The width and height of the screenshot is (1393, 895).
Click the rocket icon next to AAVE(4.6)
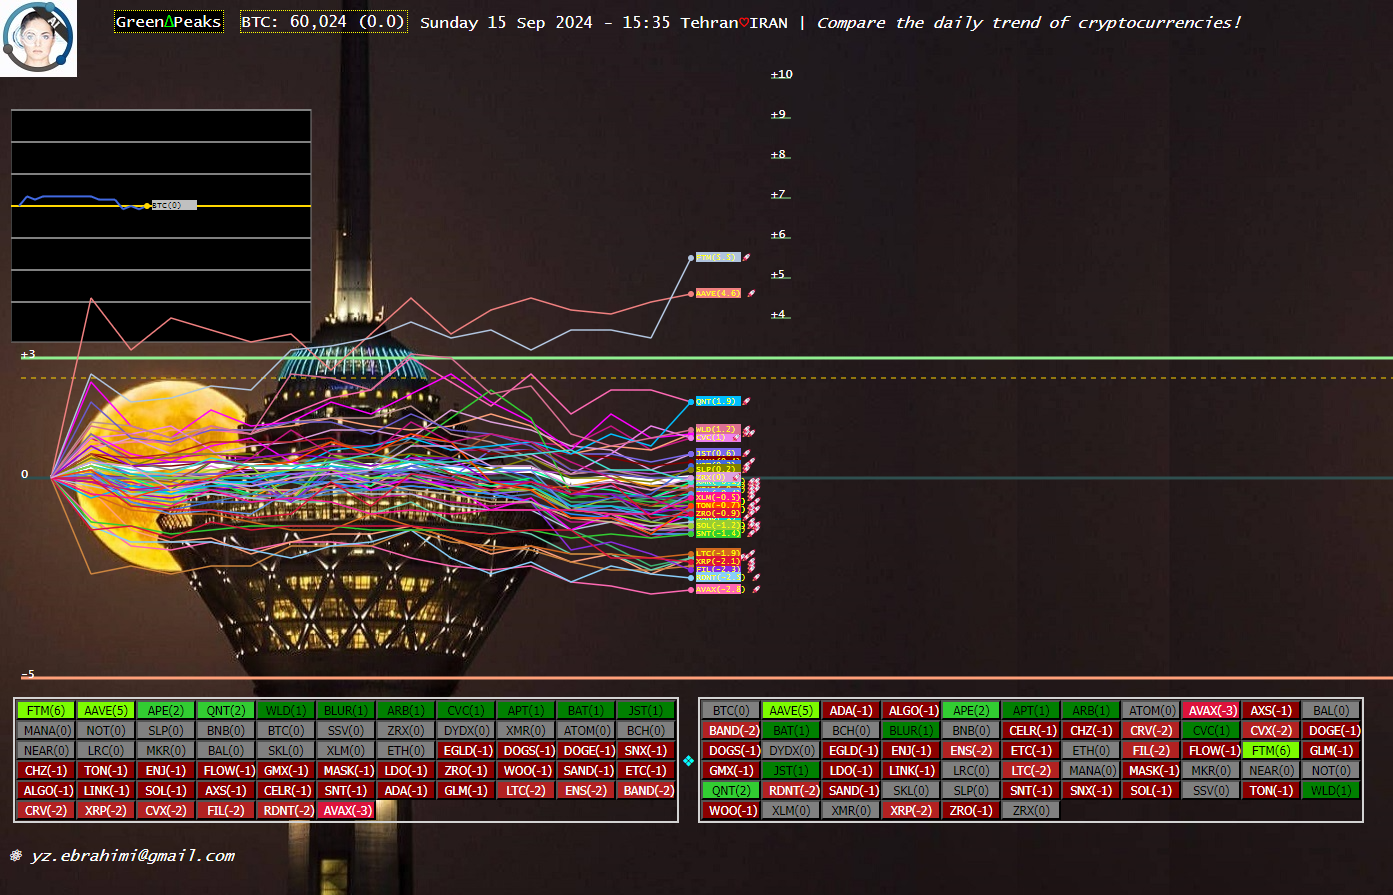(x=751, y=293)
